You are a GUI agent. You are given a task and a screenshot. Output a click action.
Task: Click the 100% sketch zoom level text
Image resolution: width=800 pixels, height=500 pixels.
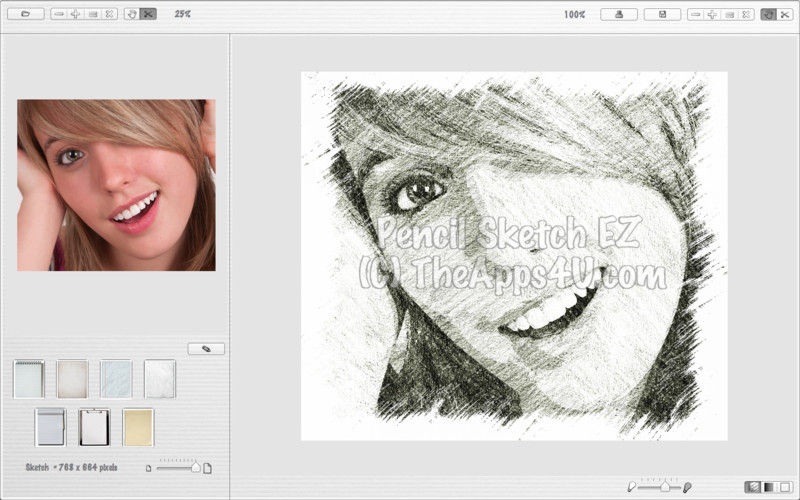coord(574,14)
